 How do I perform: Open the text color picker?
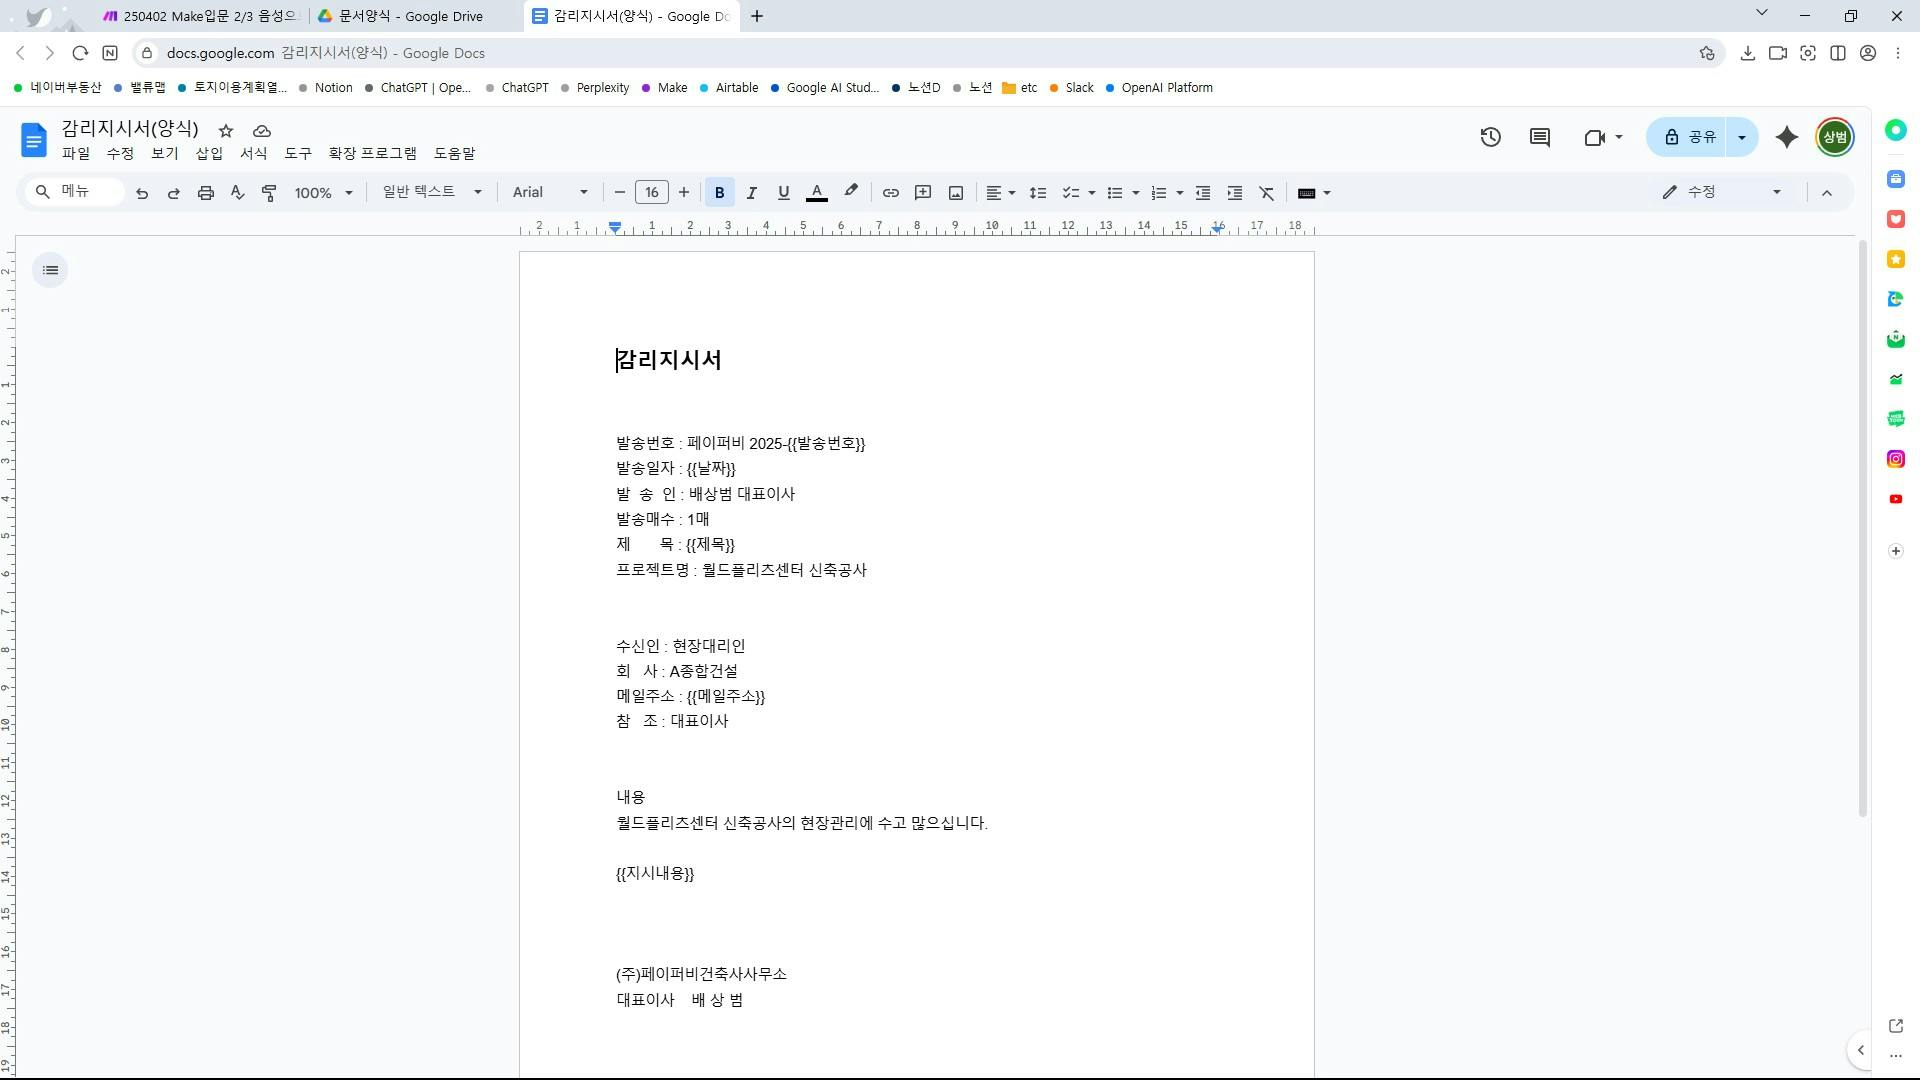pyautogui.click(x=816, y=193)
